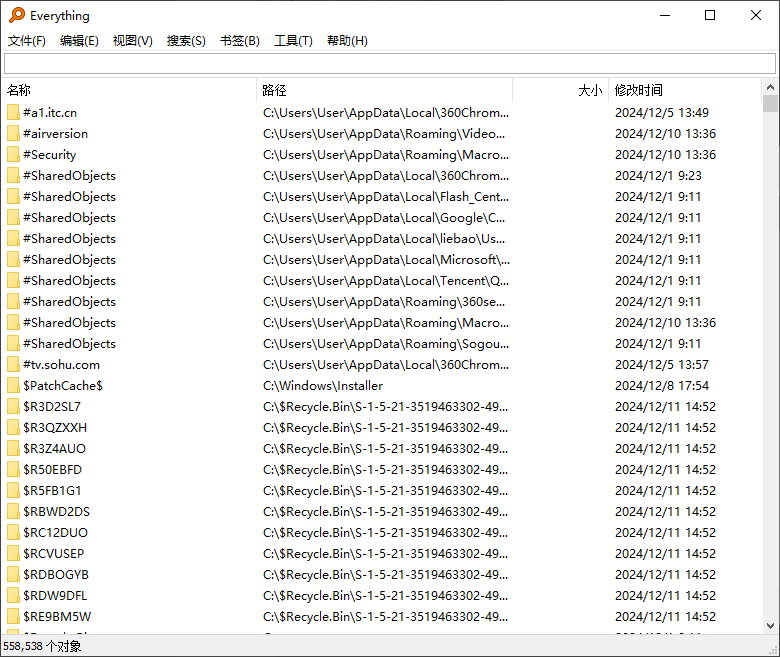Click folder icon of $PatchCache$

(x=13, y=386)
